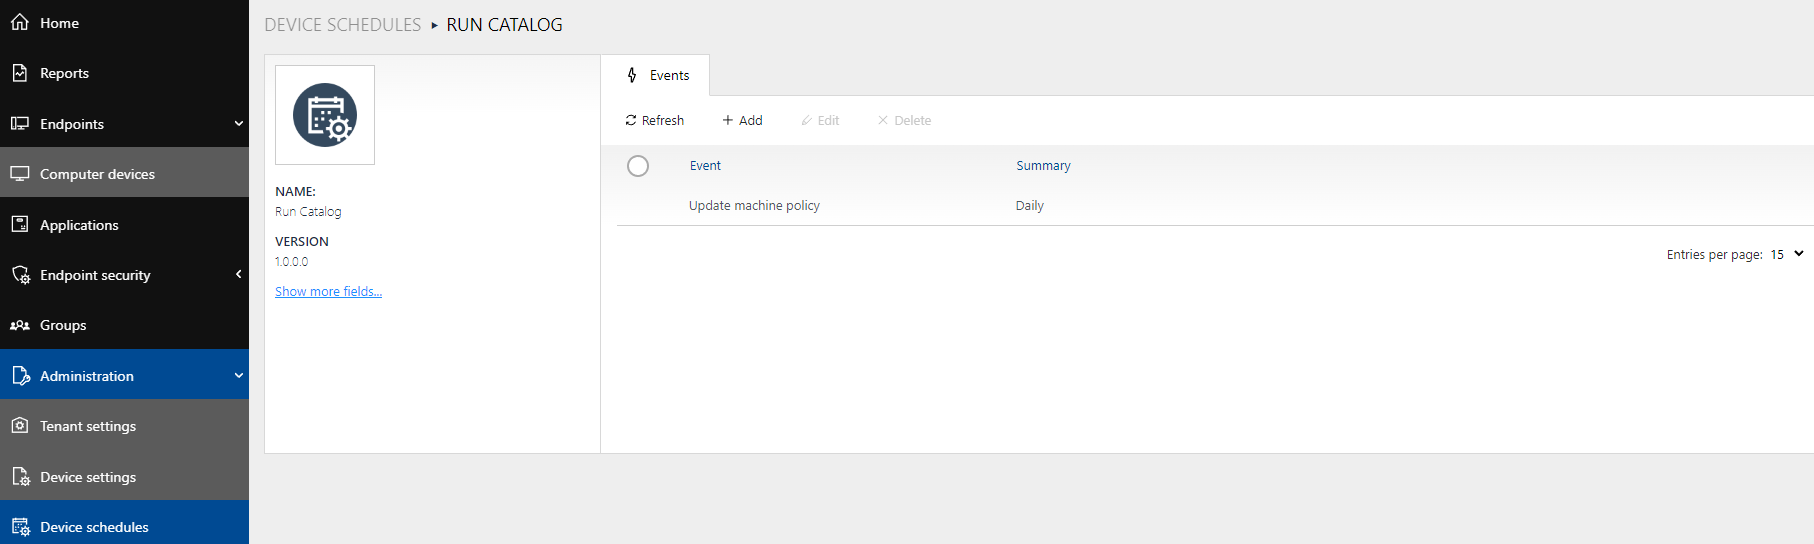Open the Entries per page dropdown
This screenshot has width=1814, height=544.
1787,254
